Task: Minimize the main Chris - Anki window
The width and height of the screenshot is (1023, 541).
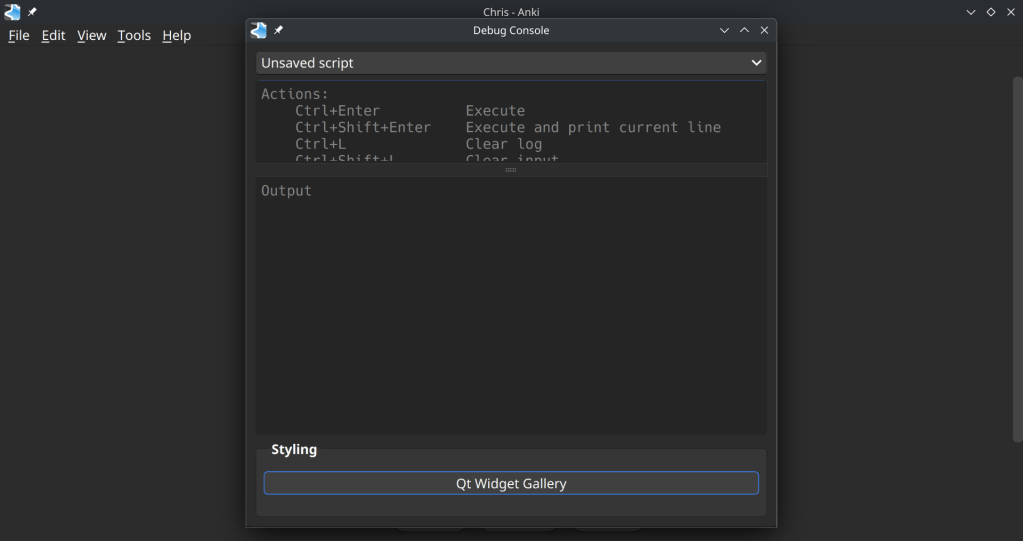Action: tap(971, 12)
